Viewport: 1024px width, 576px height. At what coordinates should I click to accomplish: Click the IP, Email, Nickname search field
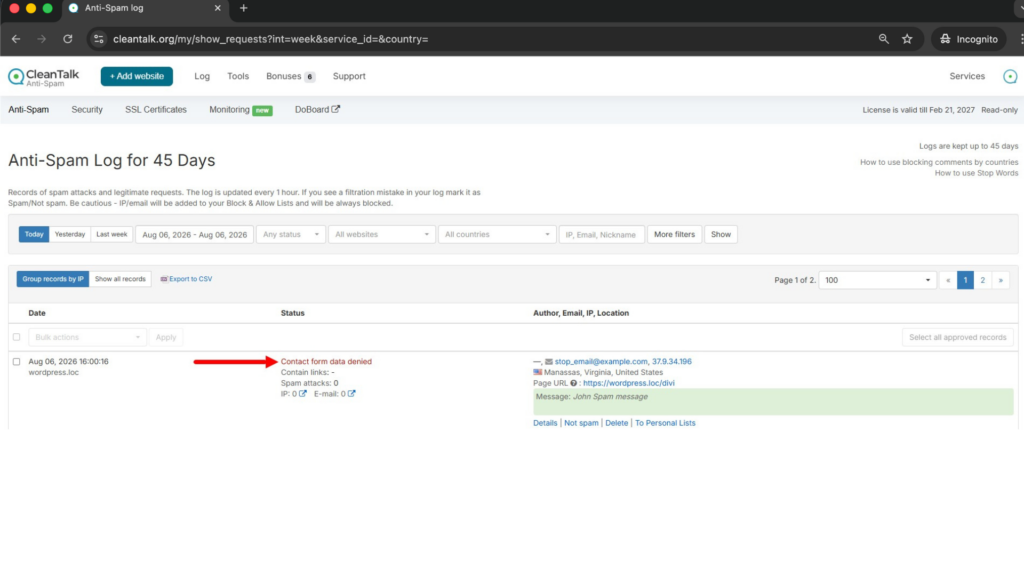click(601, 234)
